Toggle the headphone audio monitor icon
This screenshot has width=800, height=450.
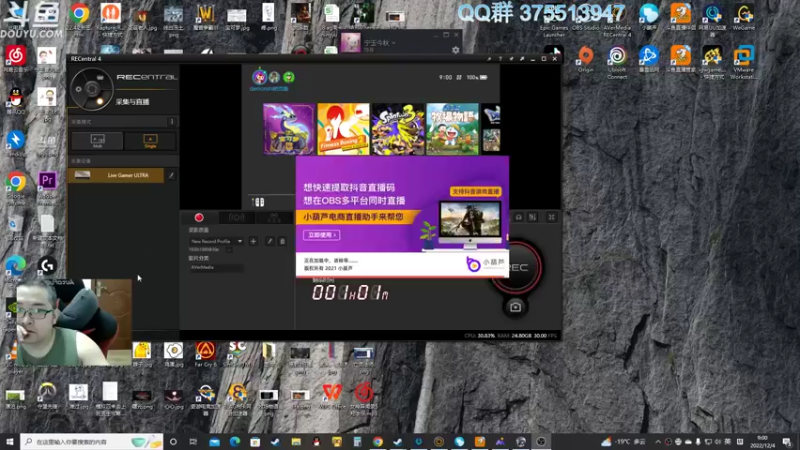[x=518, y=217]
